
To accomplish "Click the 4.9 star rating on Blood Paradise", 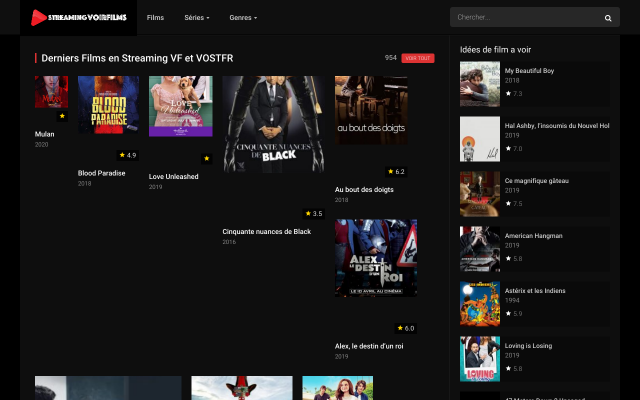I will coord(128,155).
